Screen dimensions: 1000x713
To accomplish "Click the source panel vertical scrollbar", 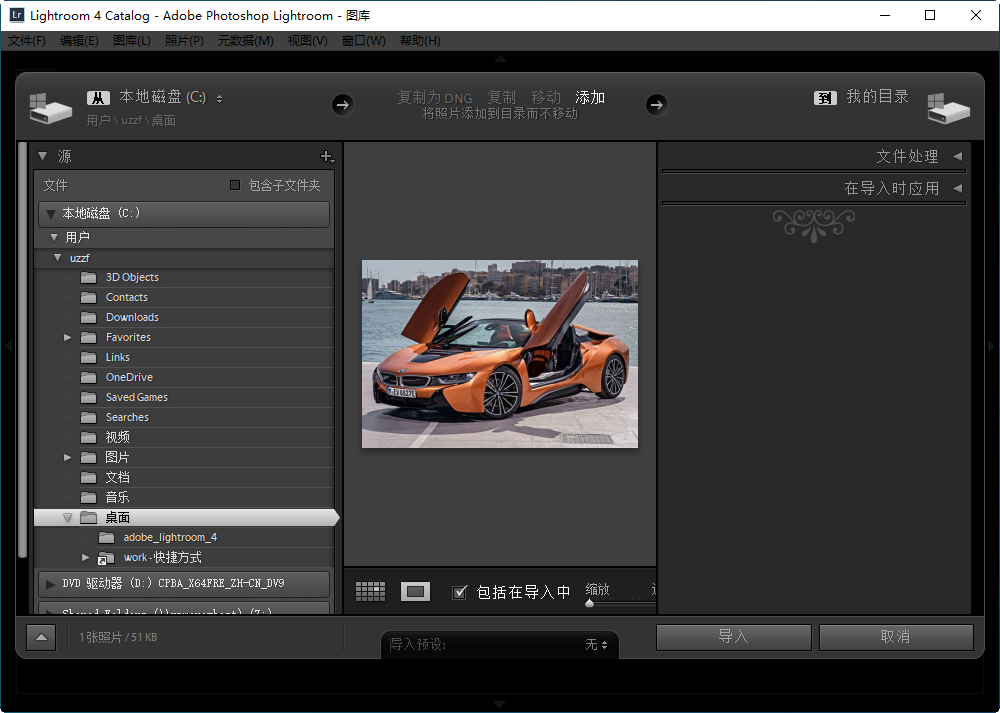I will pos(23,351).
